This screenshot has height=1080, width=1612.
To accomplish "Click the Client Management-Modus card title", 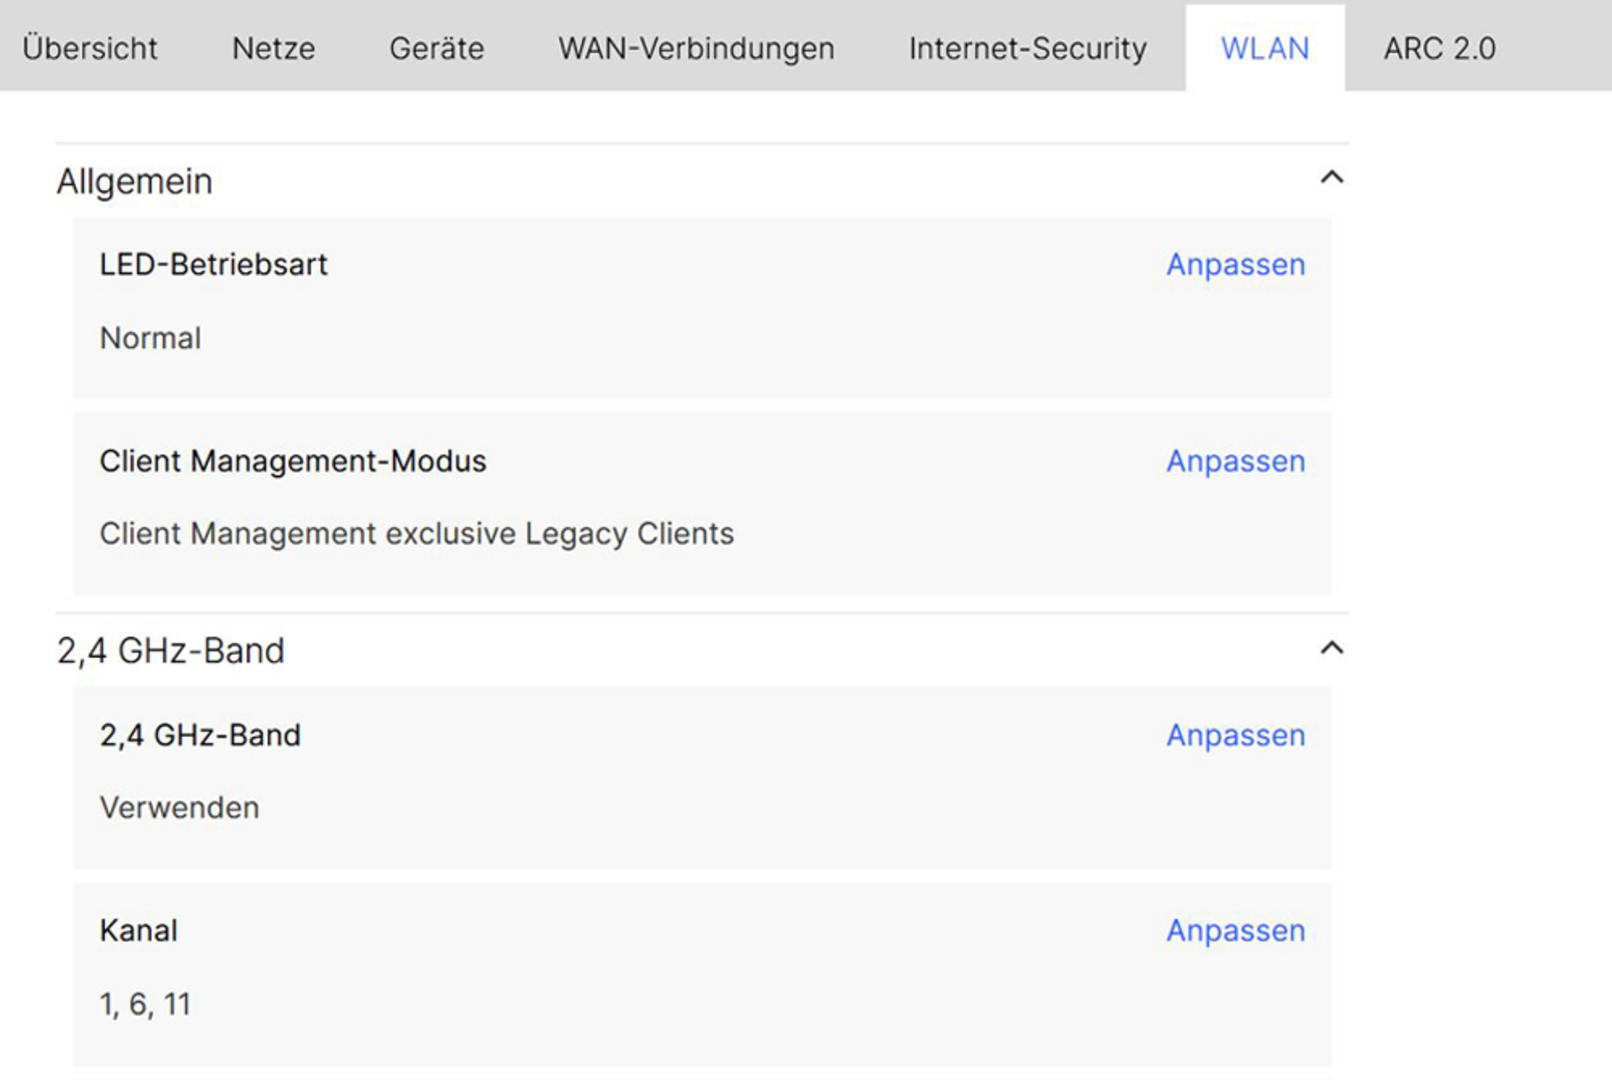I will tap(292, 461).
